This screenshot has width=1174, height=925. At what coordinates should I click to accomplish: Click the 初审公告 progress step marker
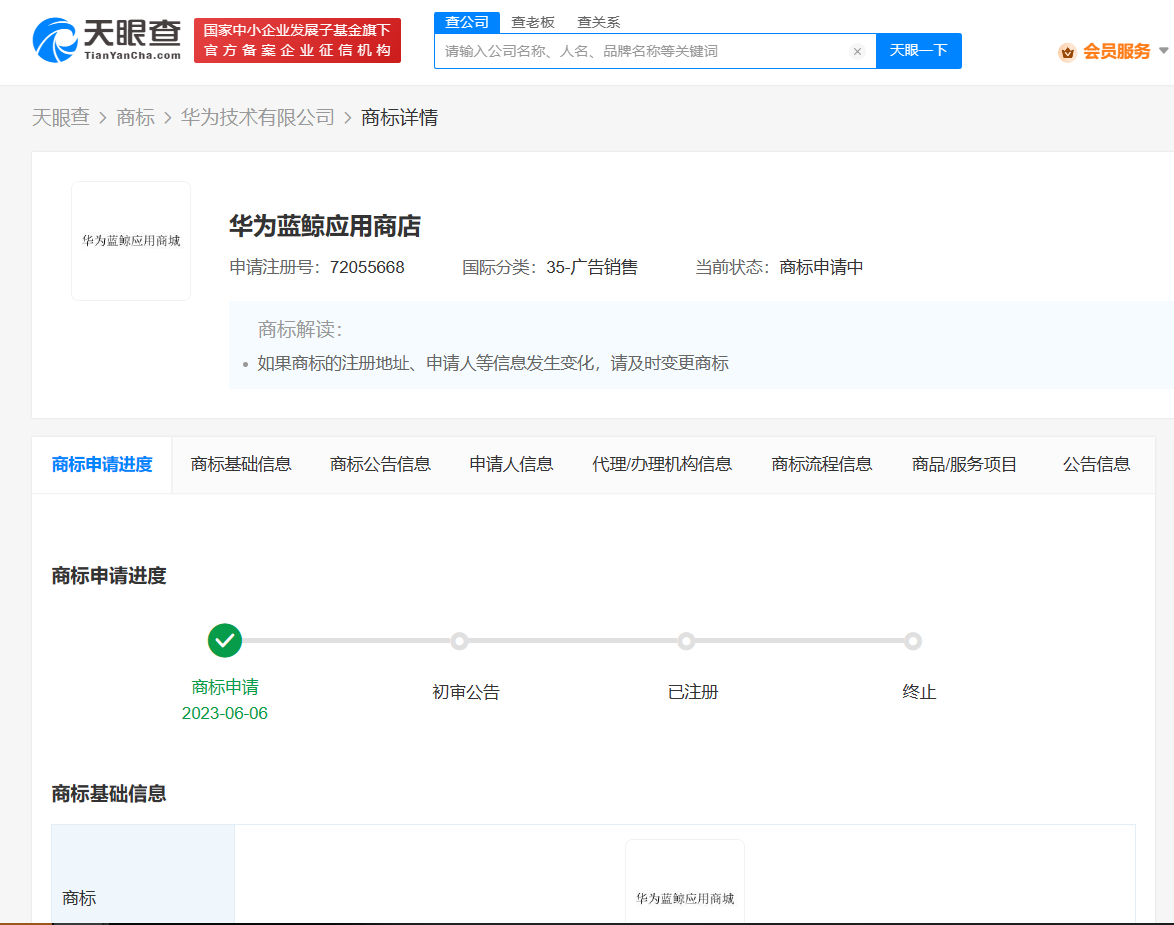(x=460, y=641)
